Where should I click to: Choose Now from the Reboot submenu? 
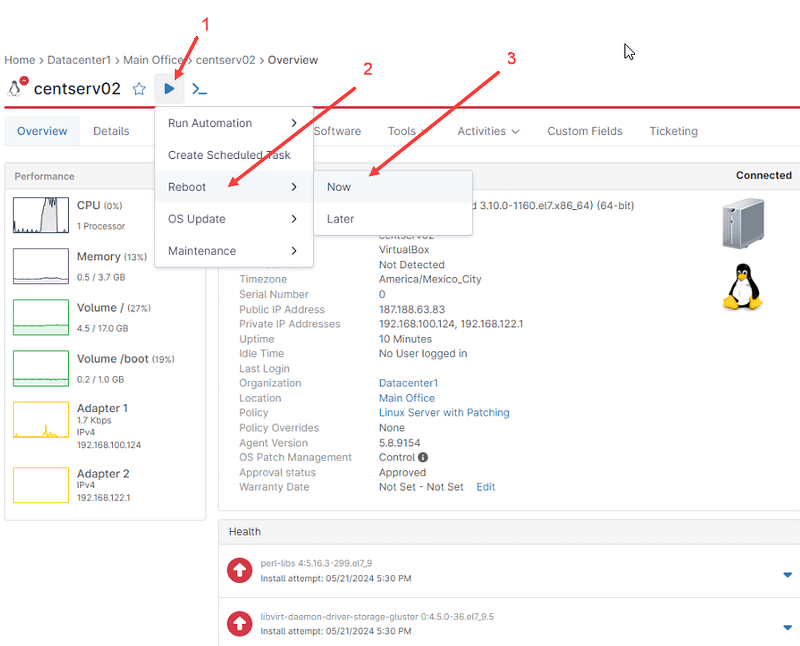339,187
